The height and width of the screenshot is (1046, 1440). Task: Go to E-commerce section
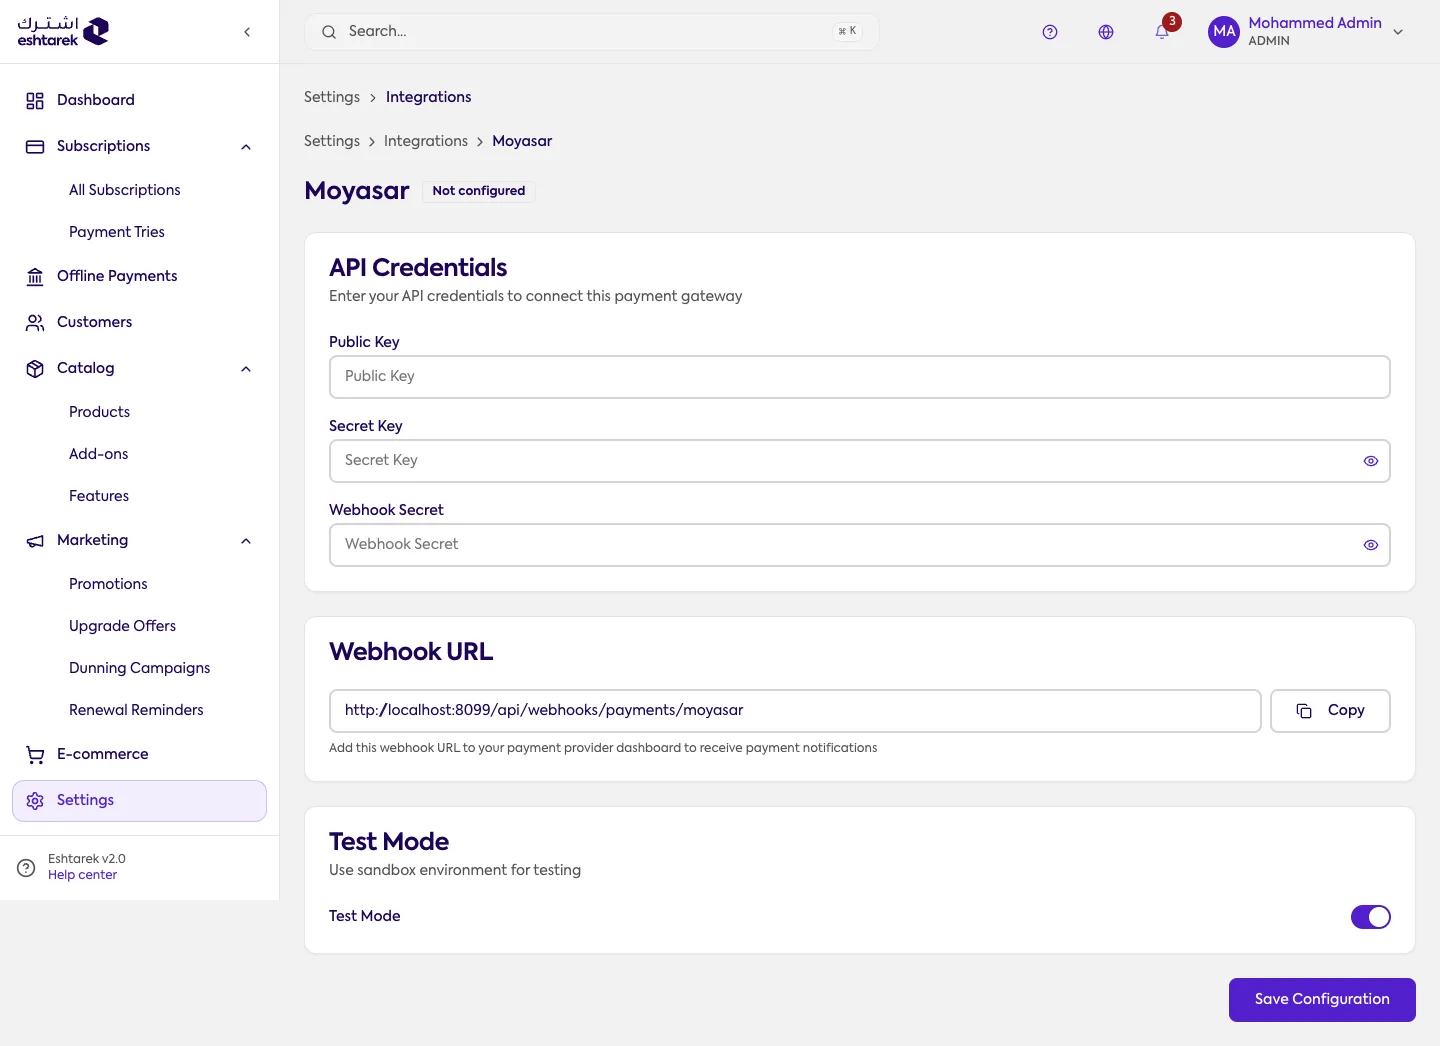[x=139, y=754]
